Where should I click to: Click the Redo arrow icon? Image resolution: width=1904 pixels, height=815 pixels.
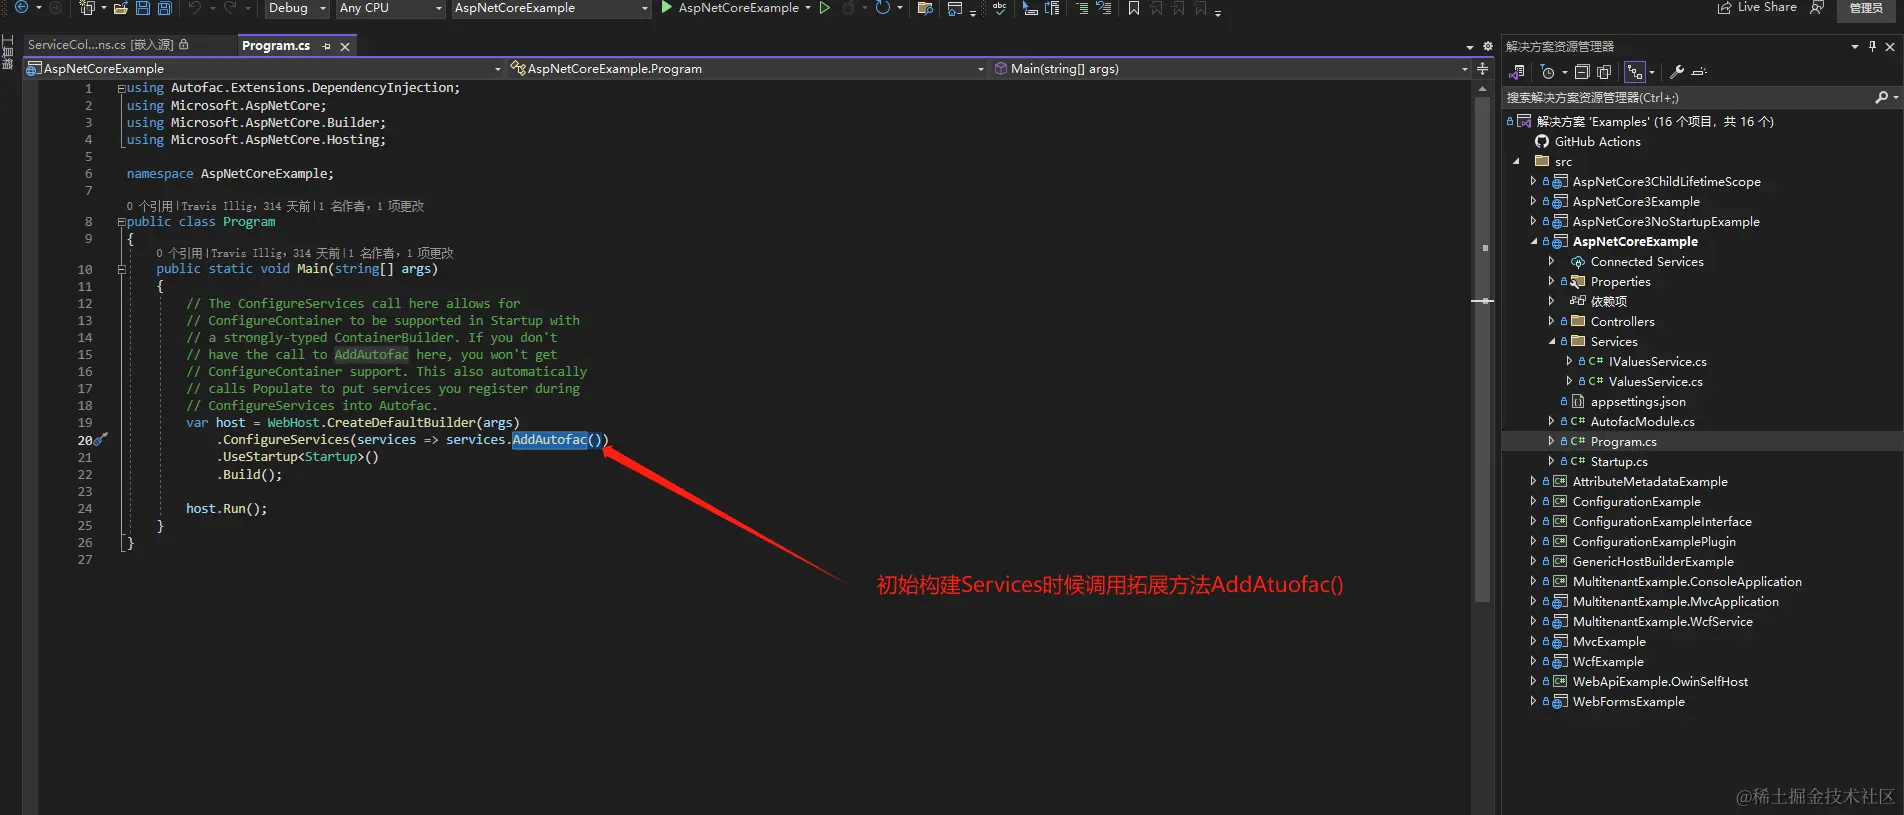[231, 8]
